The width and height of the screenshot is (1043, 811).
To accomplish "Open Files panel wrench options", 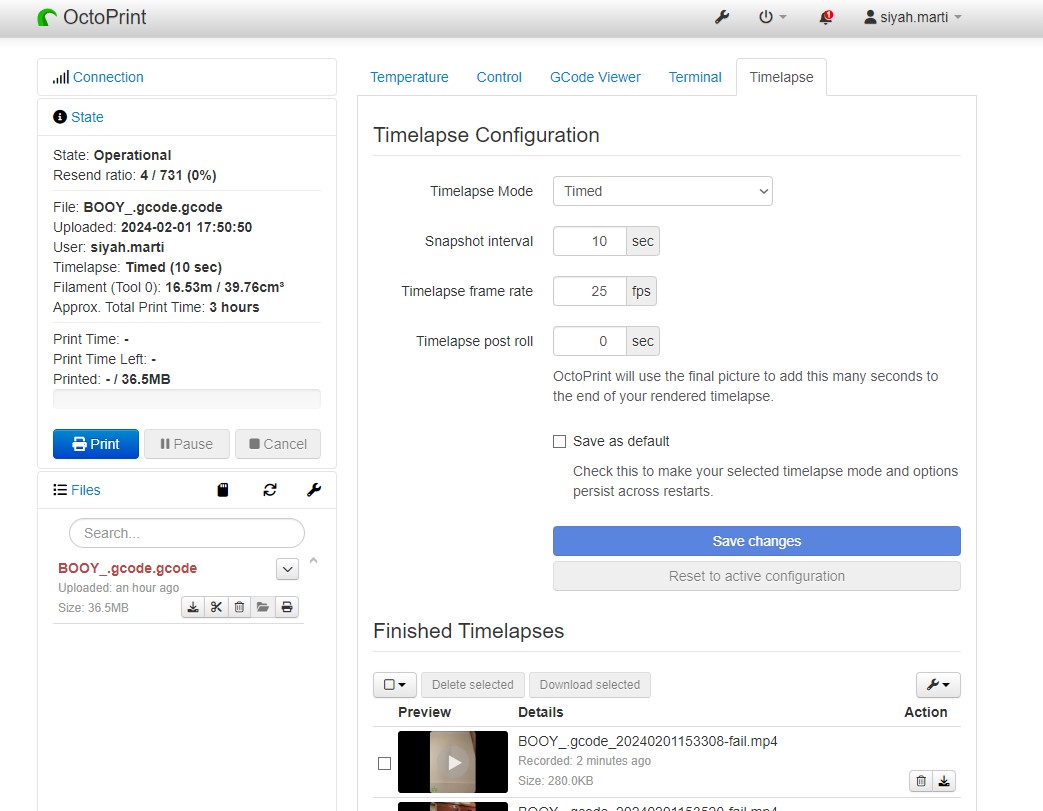I will pyautogui.click(x=314, y=490).
